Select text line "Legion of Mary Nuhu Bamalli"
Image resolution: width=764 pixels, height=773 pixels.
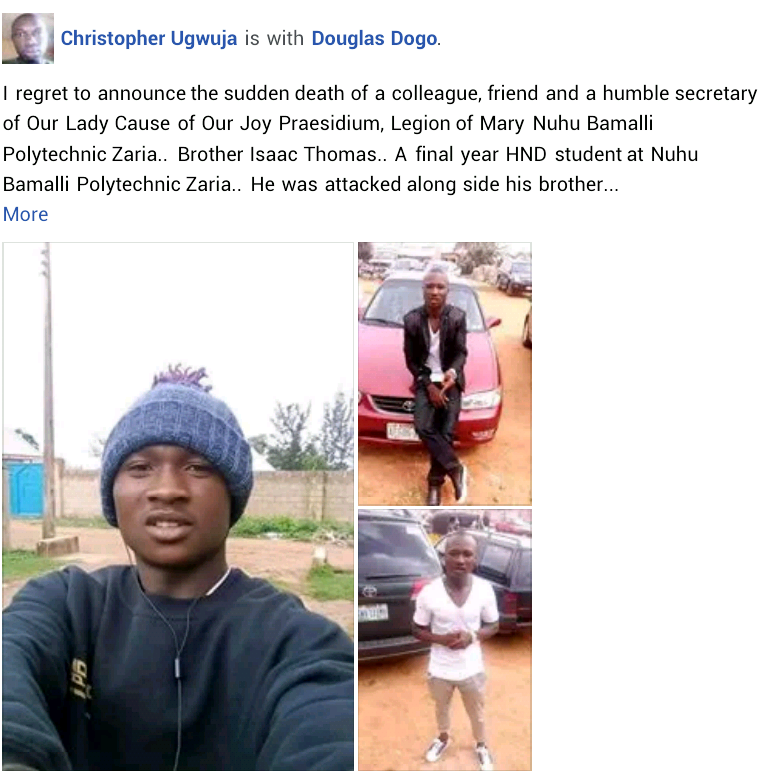pyautogui.click(x=521, y=123)
